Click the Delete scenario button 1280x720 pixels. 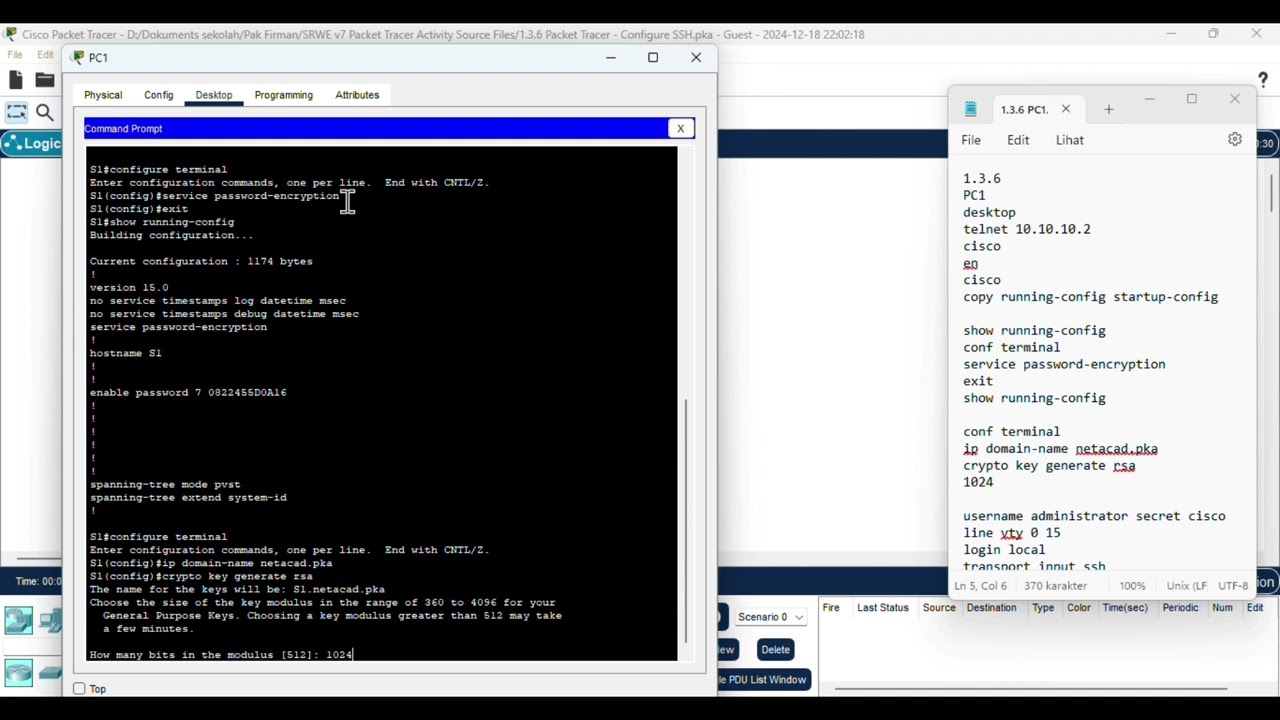pos(775,650)
